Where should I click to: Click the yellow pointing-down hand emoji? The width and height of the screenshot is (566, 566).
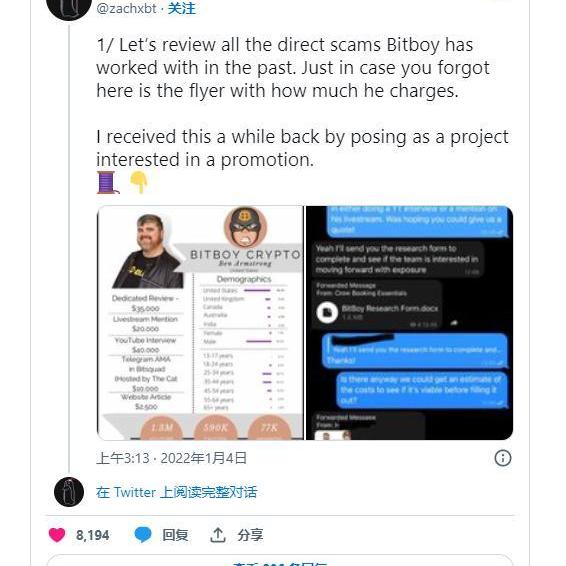point(139,182)
